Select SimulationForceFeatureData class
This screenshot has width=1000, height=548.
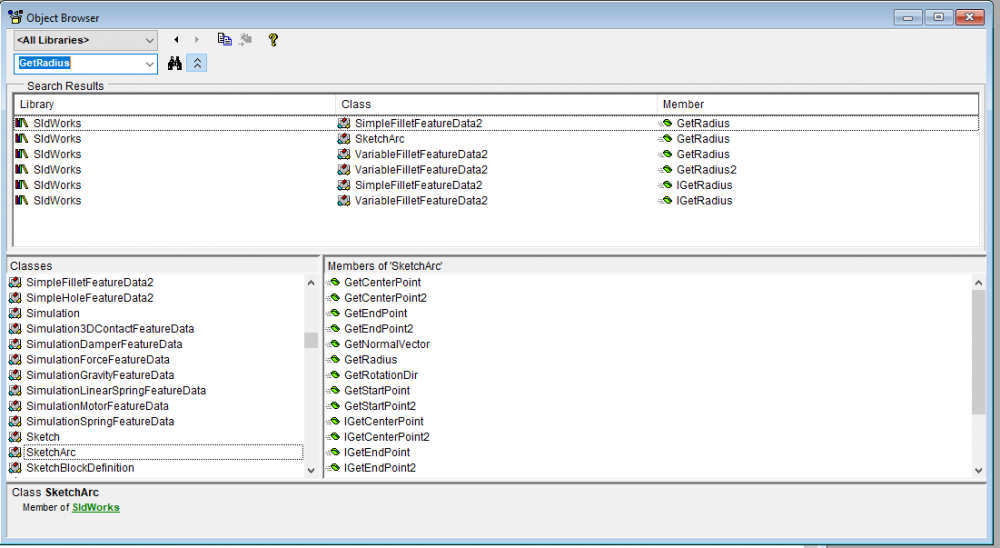(x=98, y=359)
